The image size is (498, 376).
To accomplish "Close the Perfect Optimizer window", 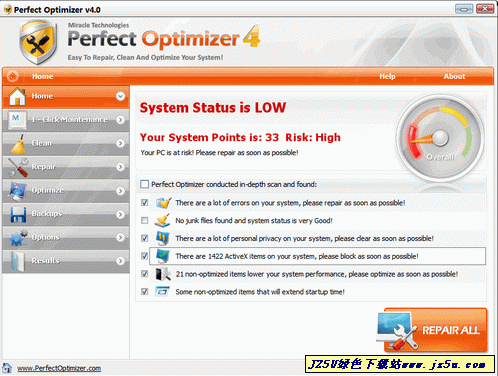I will coord(485,9).
